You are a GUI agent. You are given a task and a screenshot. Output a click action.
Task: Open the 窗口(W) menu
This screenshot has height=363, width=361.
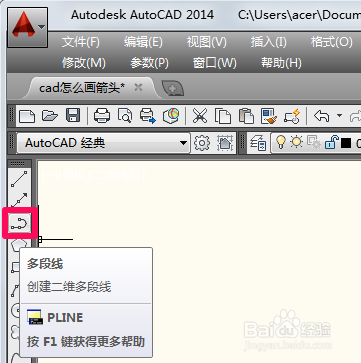click(x=215, y=63)
